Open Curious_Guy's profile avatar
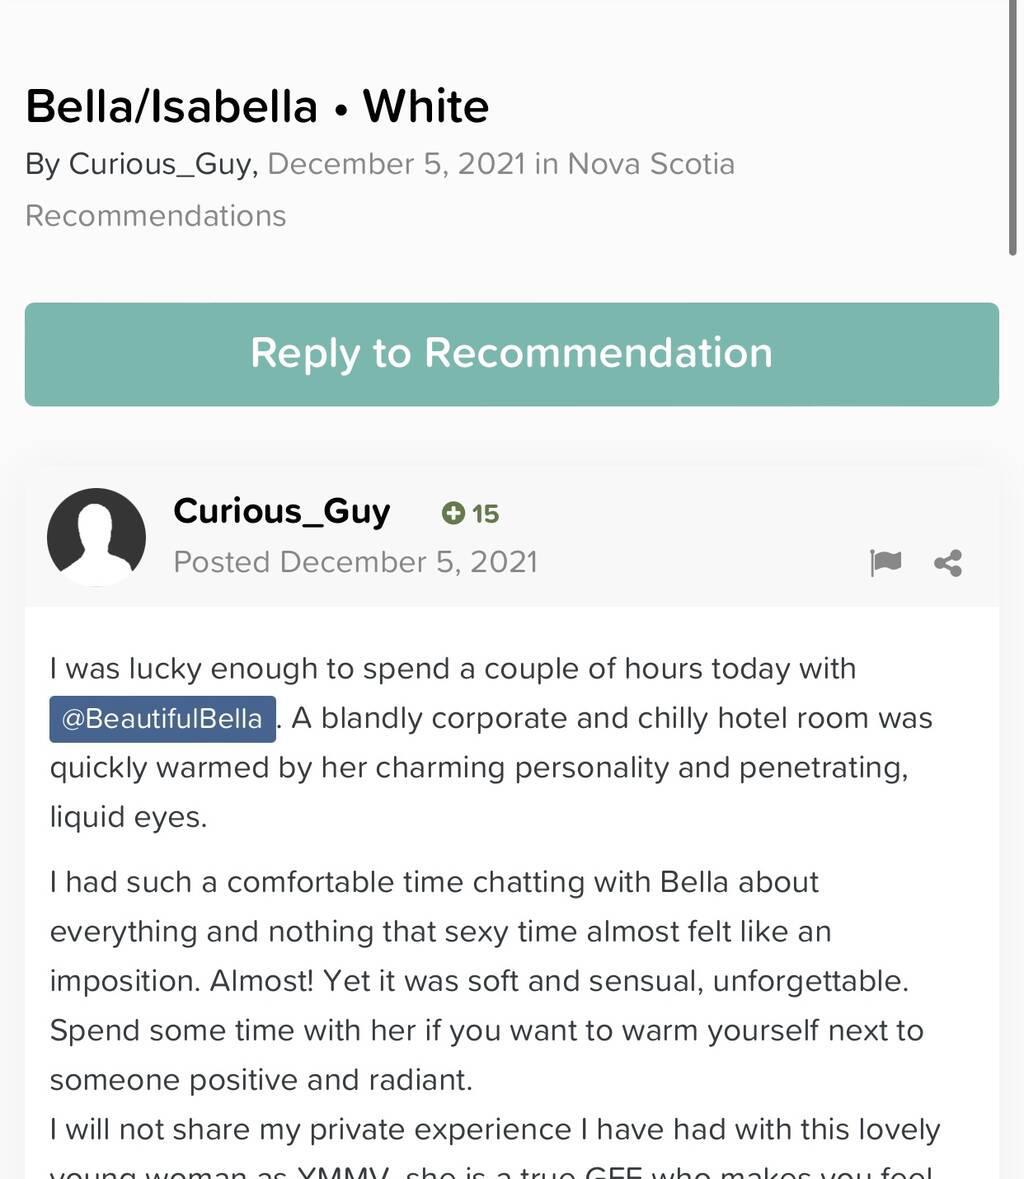Screen dimensions: 1024x1179 point(96,537)
